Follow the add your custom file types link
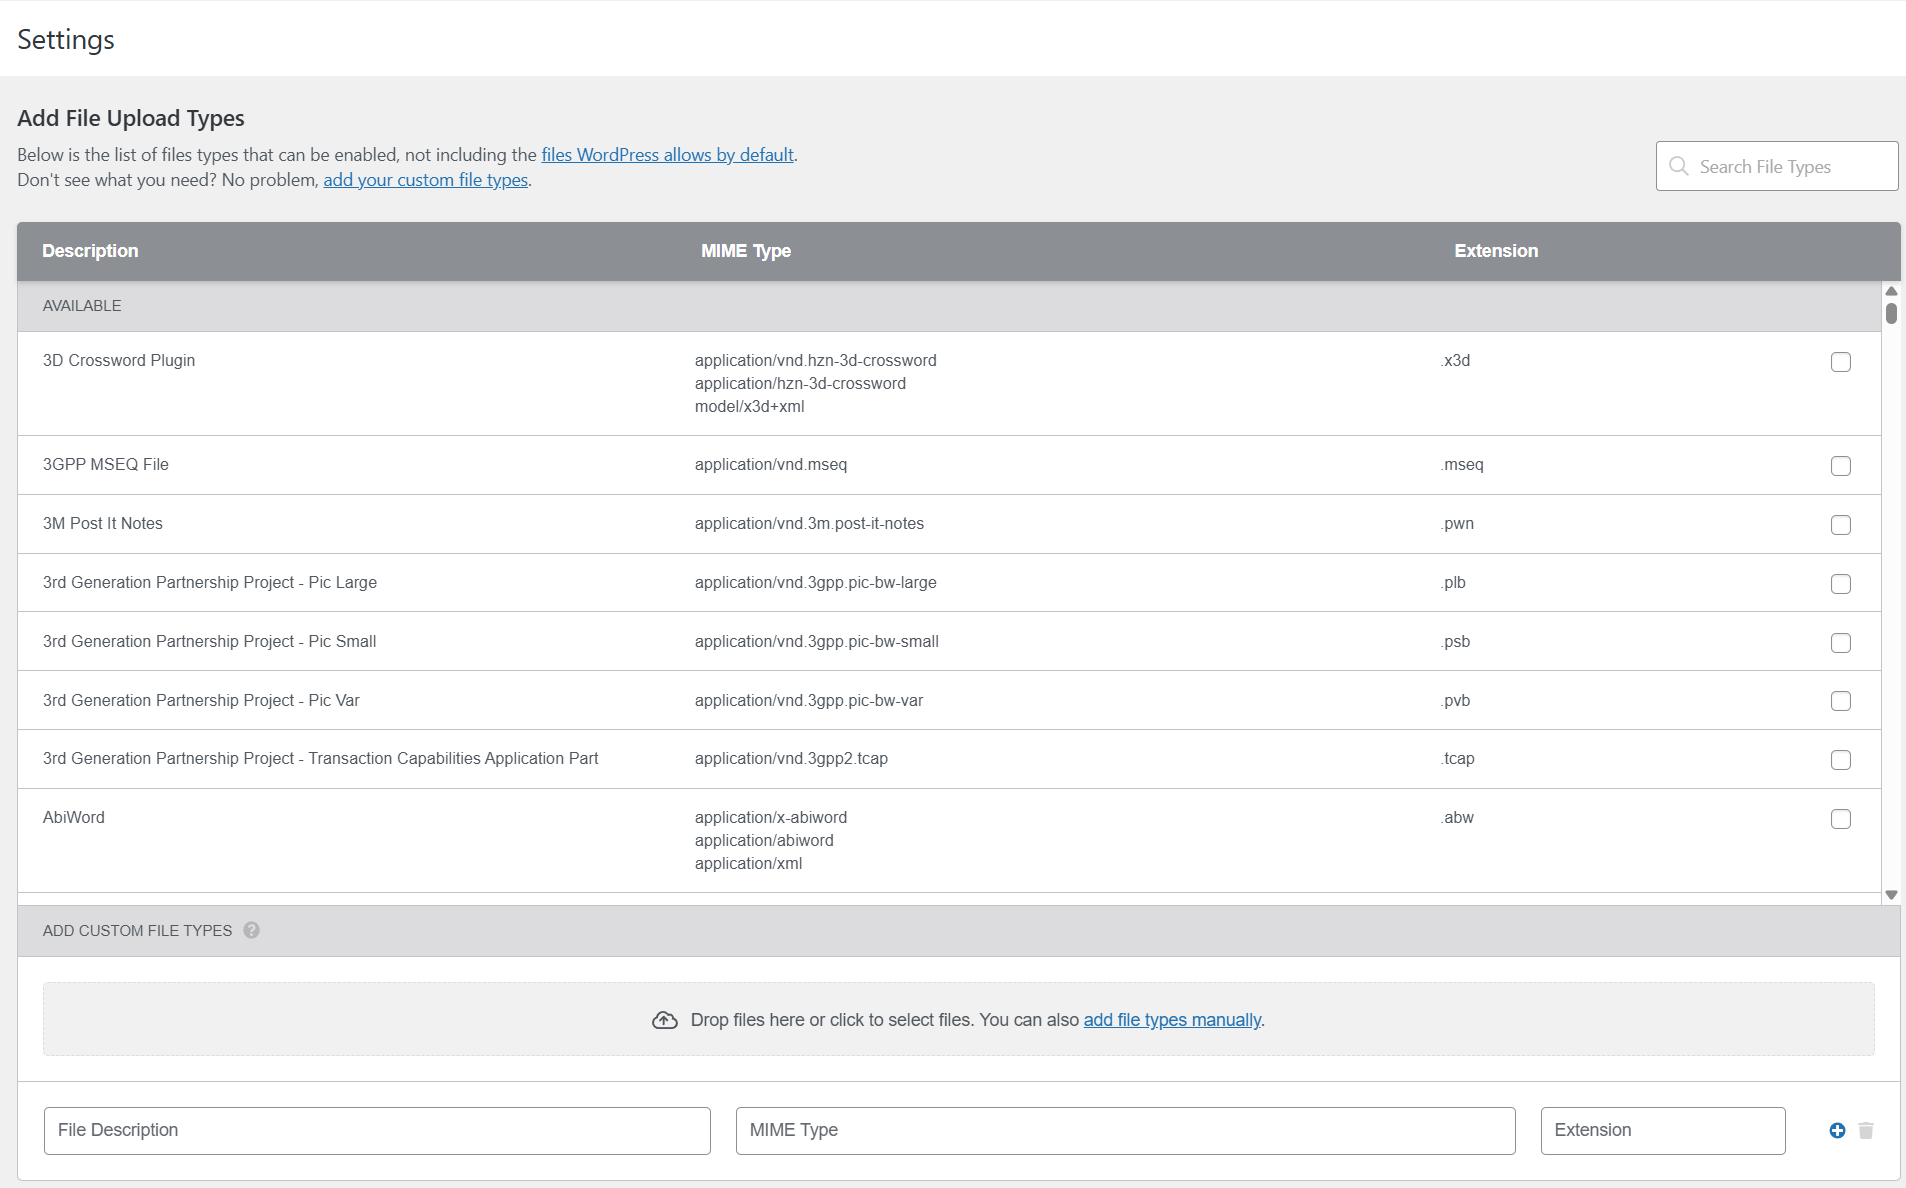The width and height of the screenshot is (1906, 1188). 425,180
